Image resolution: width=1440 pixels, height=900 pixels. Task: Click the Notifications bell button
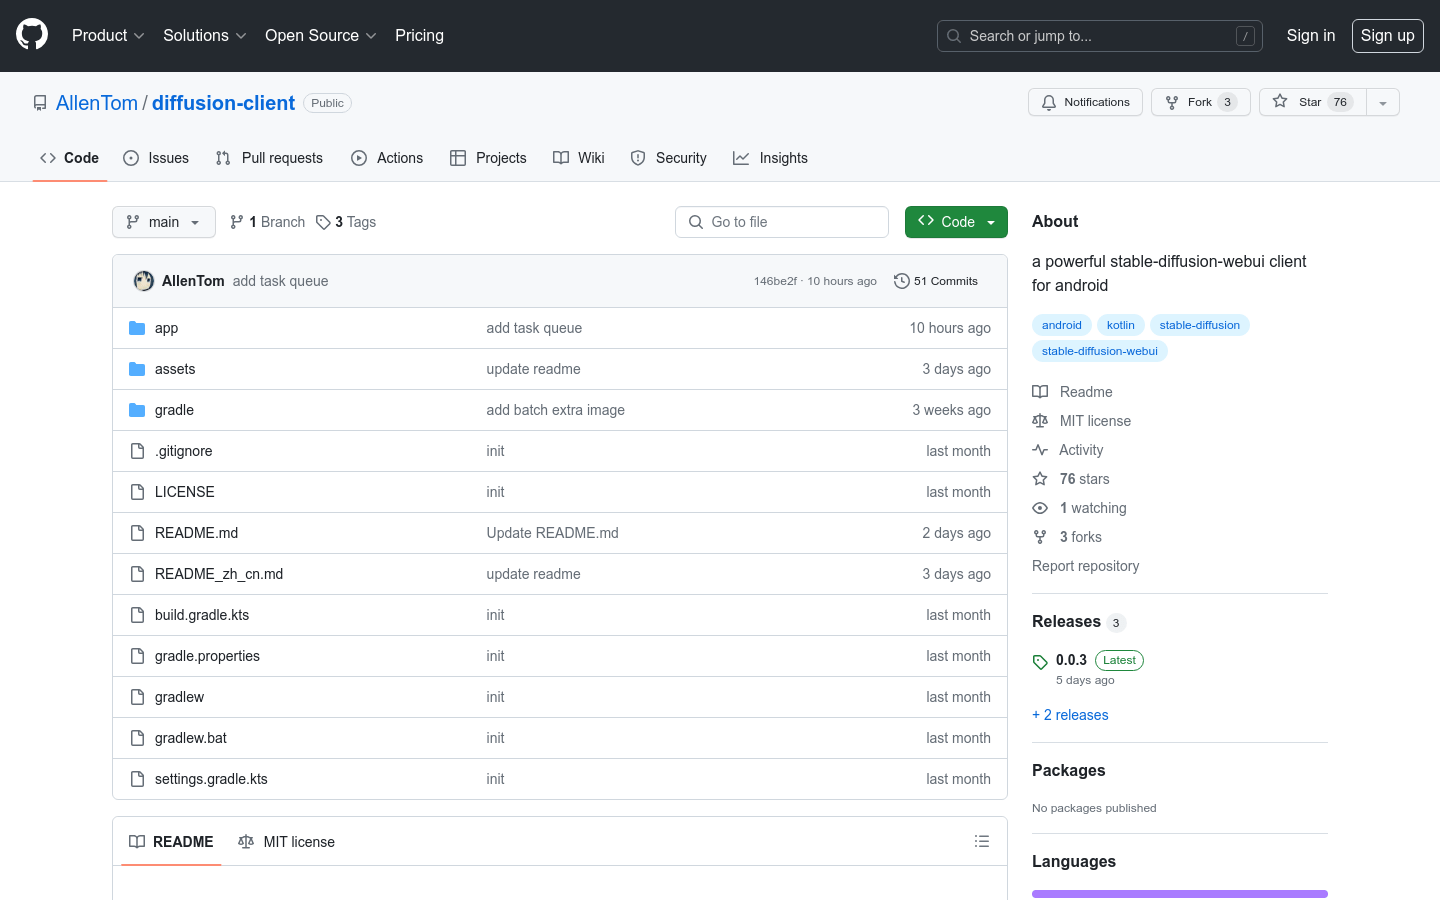tap(1085, 102)
